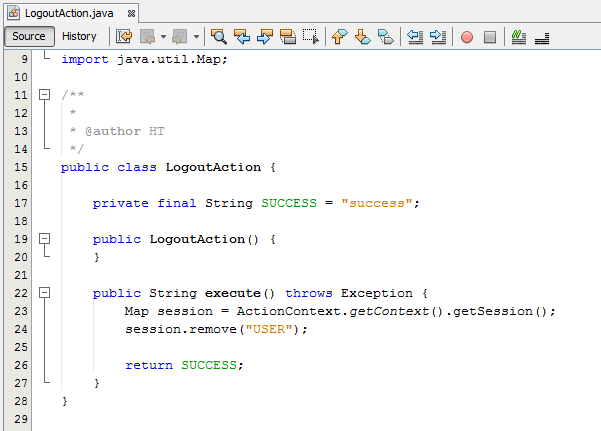The height and width of the screenshot is (431, 601).
Task: Click Toggle Bookmark icon
Action: coord(386,37)
